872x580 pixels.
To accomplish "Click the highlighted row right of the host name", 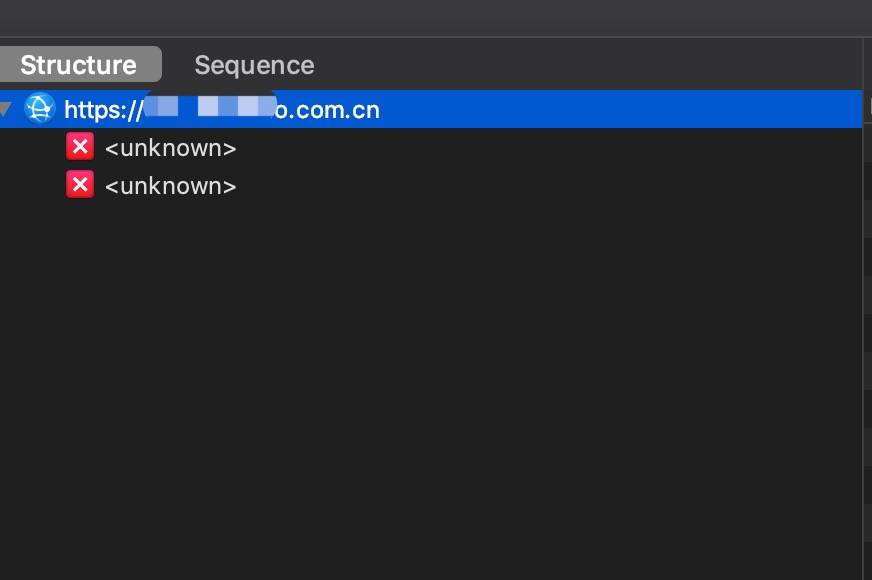I will 620,109.
